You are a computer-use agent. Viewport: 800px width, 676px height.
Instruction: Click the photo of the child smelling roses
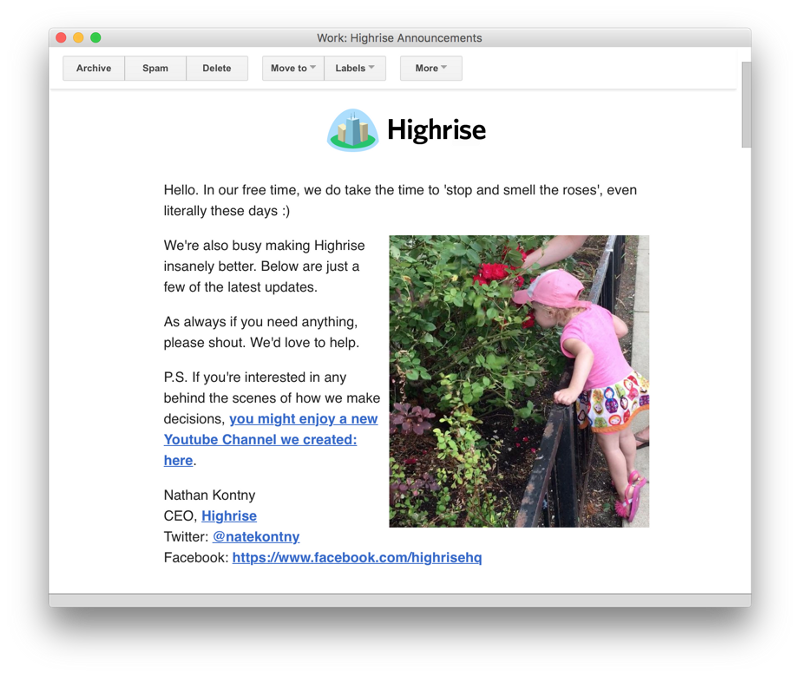(519, 381)
